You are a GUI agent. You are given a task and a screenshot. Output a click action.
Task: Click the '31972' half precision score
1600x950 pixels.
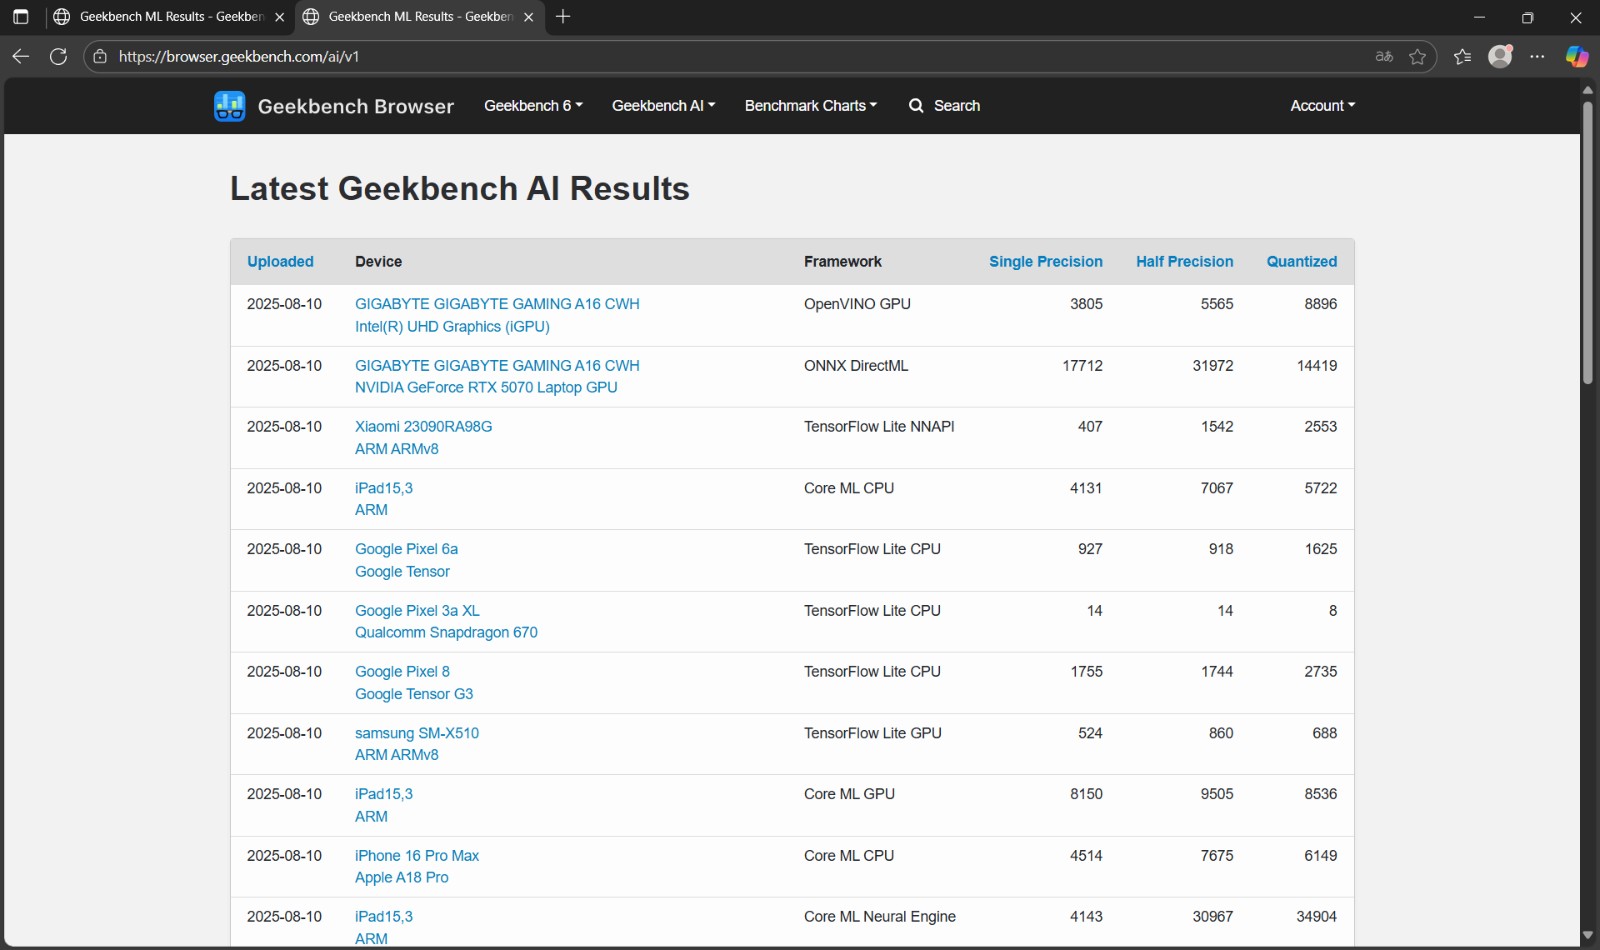(x=1213, y=366)
